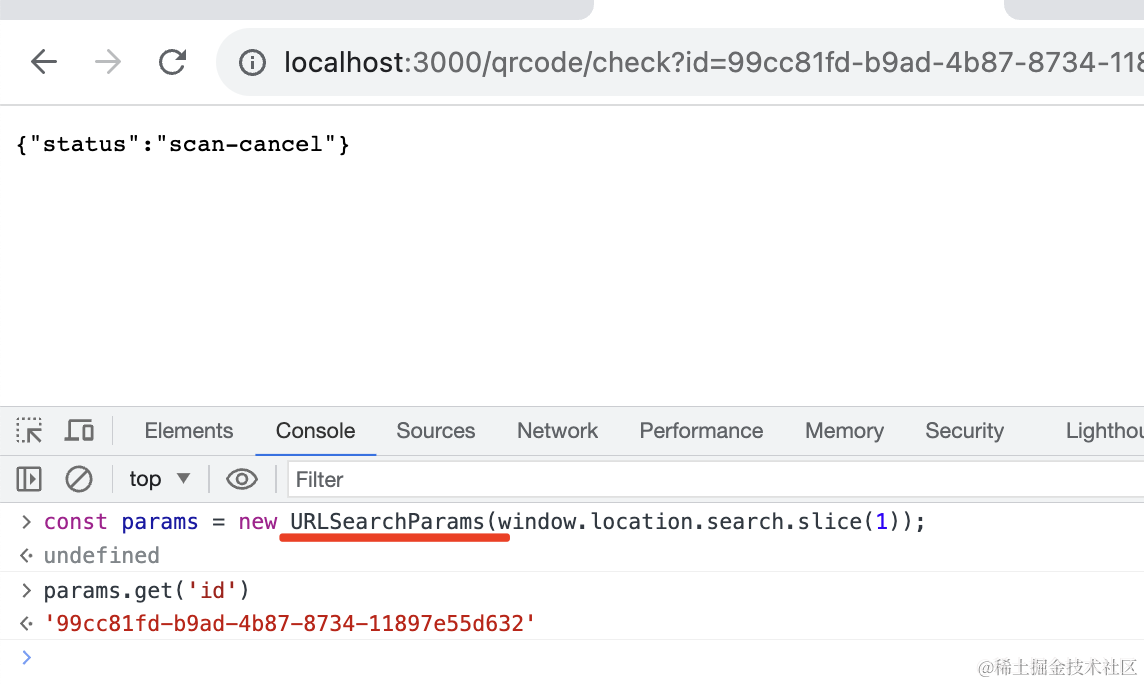Viewport: 1144px width, 684px height.
Task: Switch to the Elements tab
Action: click(x=188, y=431)
